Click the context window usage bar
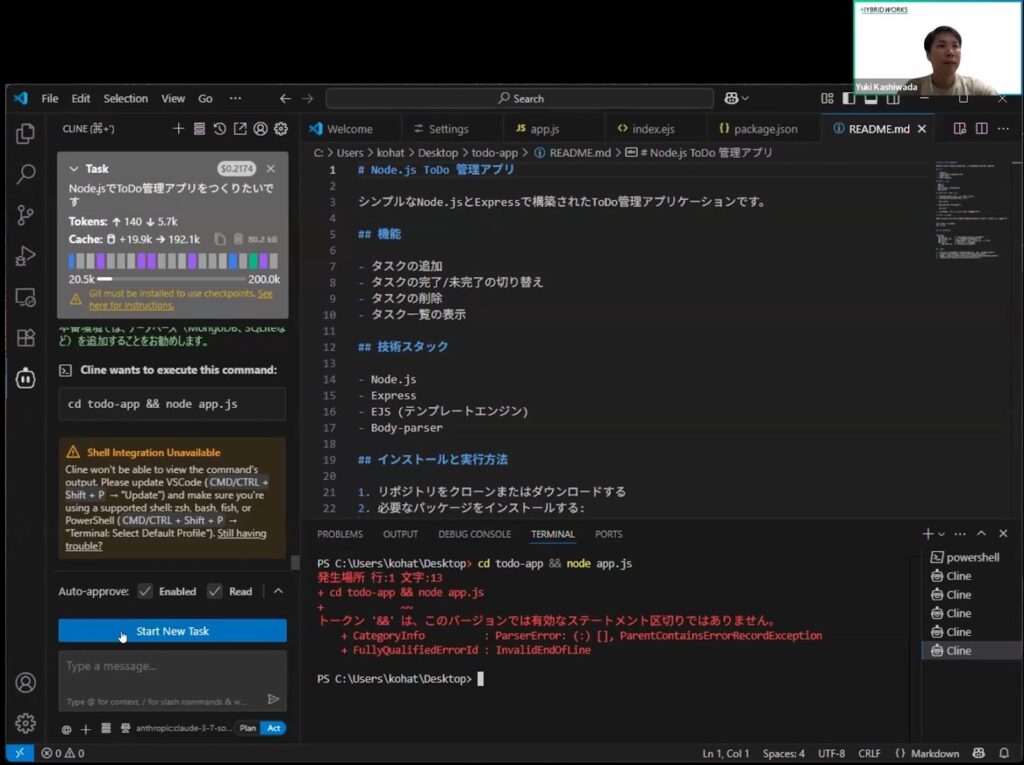 172,279
